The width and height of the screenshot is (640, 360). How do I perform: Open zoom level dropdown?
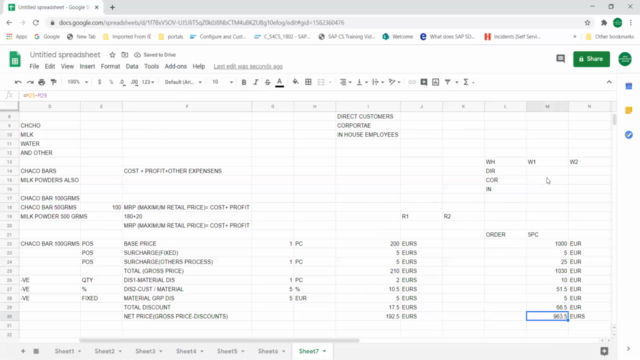78,82
